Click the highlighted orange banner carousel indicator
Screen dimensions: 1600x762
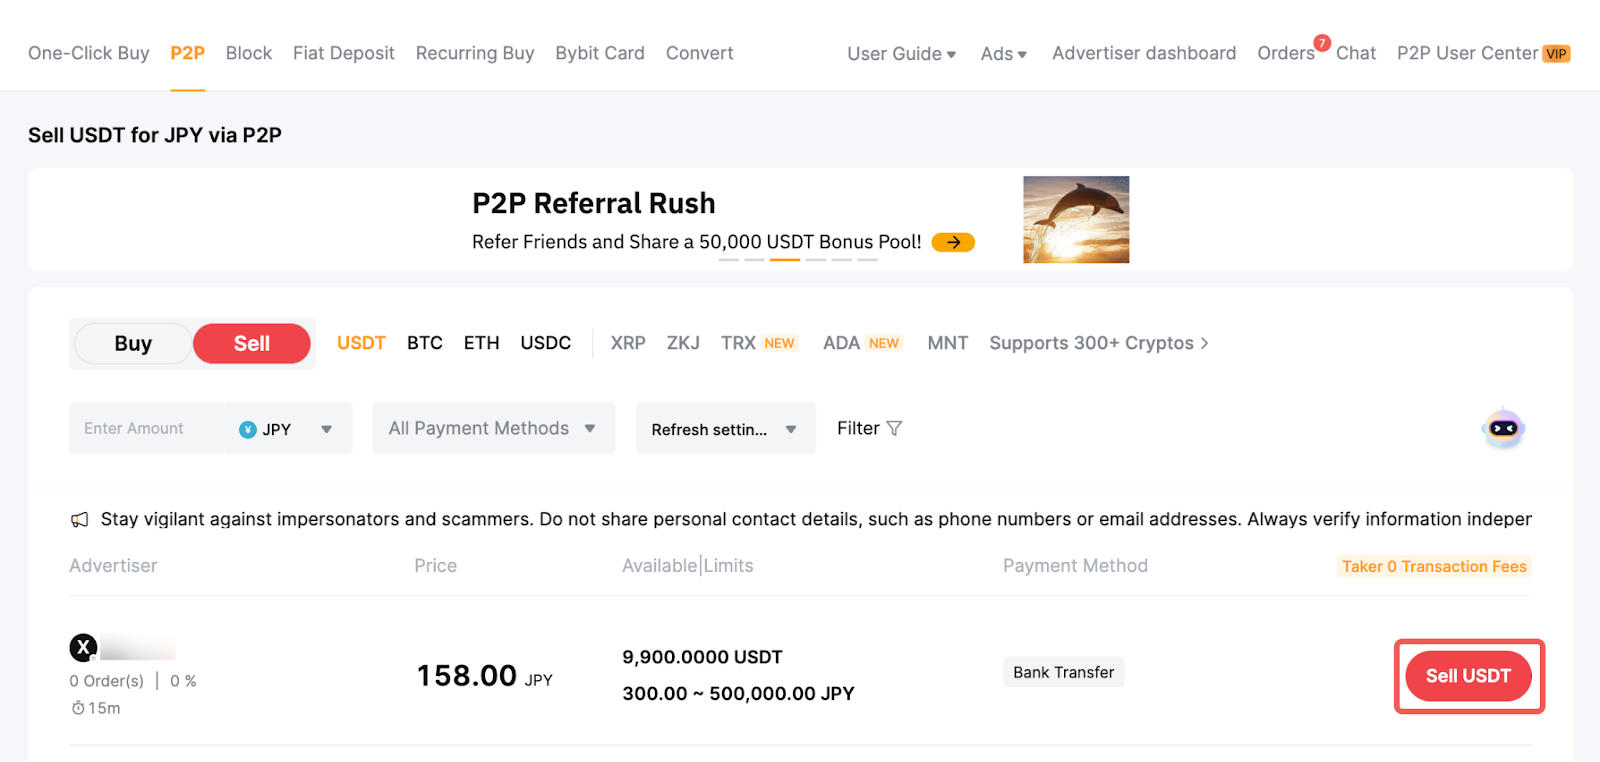click(785, 260)
